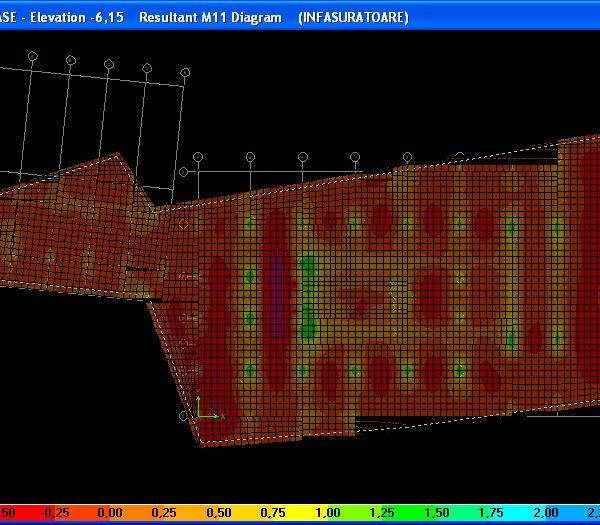Pick the first grid bubble in the horizontal grid row
This screenshot has width=600, height=525.
[198, 157]
